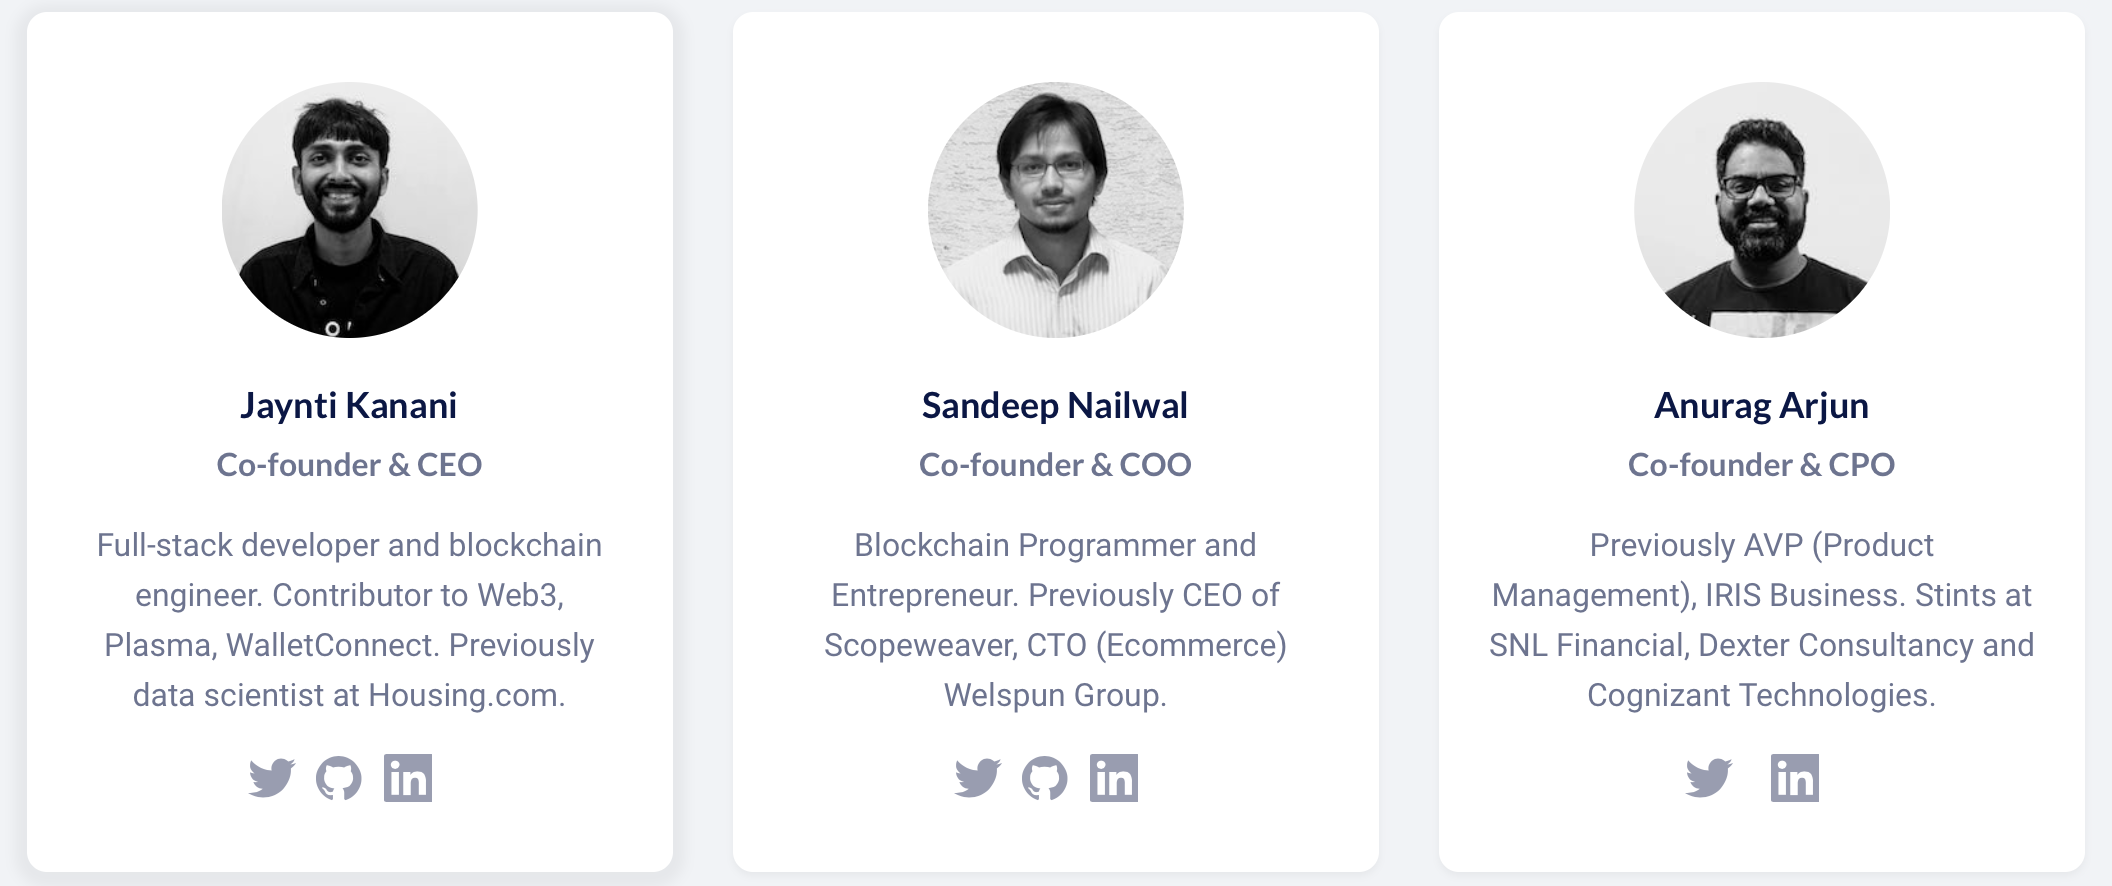2112x886 pixels.
Task: Click Sandeep Nailwal's profile photo
Action: [x=1056, y=210]
